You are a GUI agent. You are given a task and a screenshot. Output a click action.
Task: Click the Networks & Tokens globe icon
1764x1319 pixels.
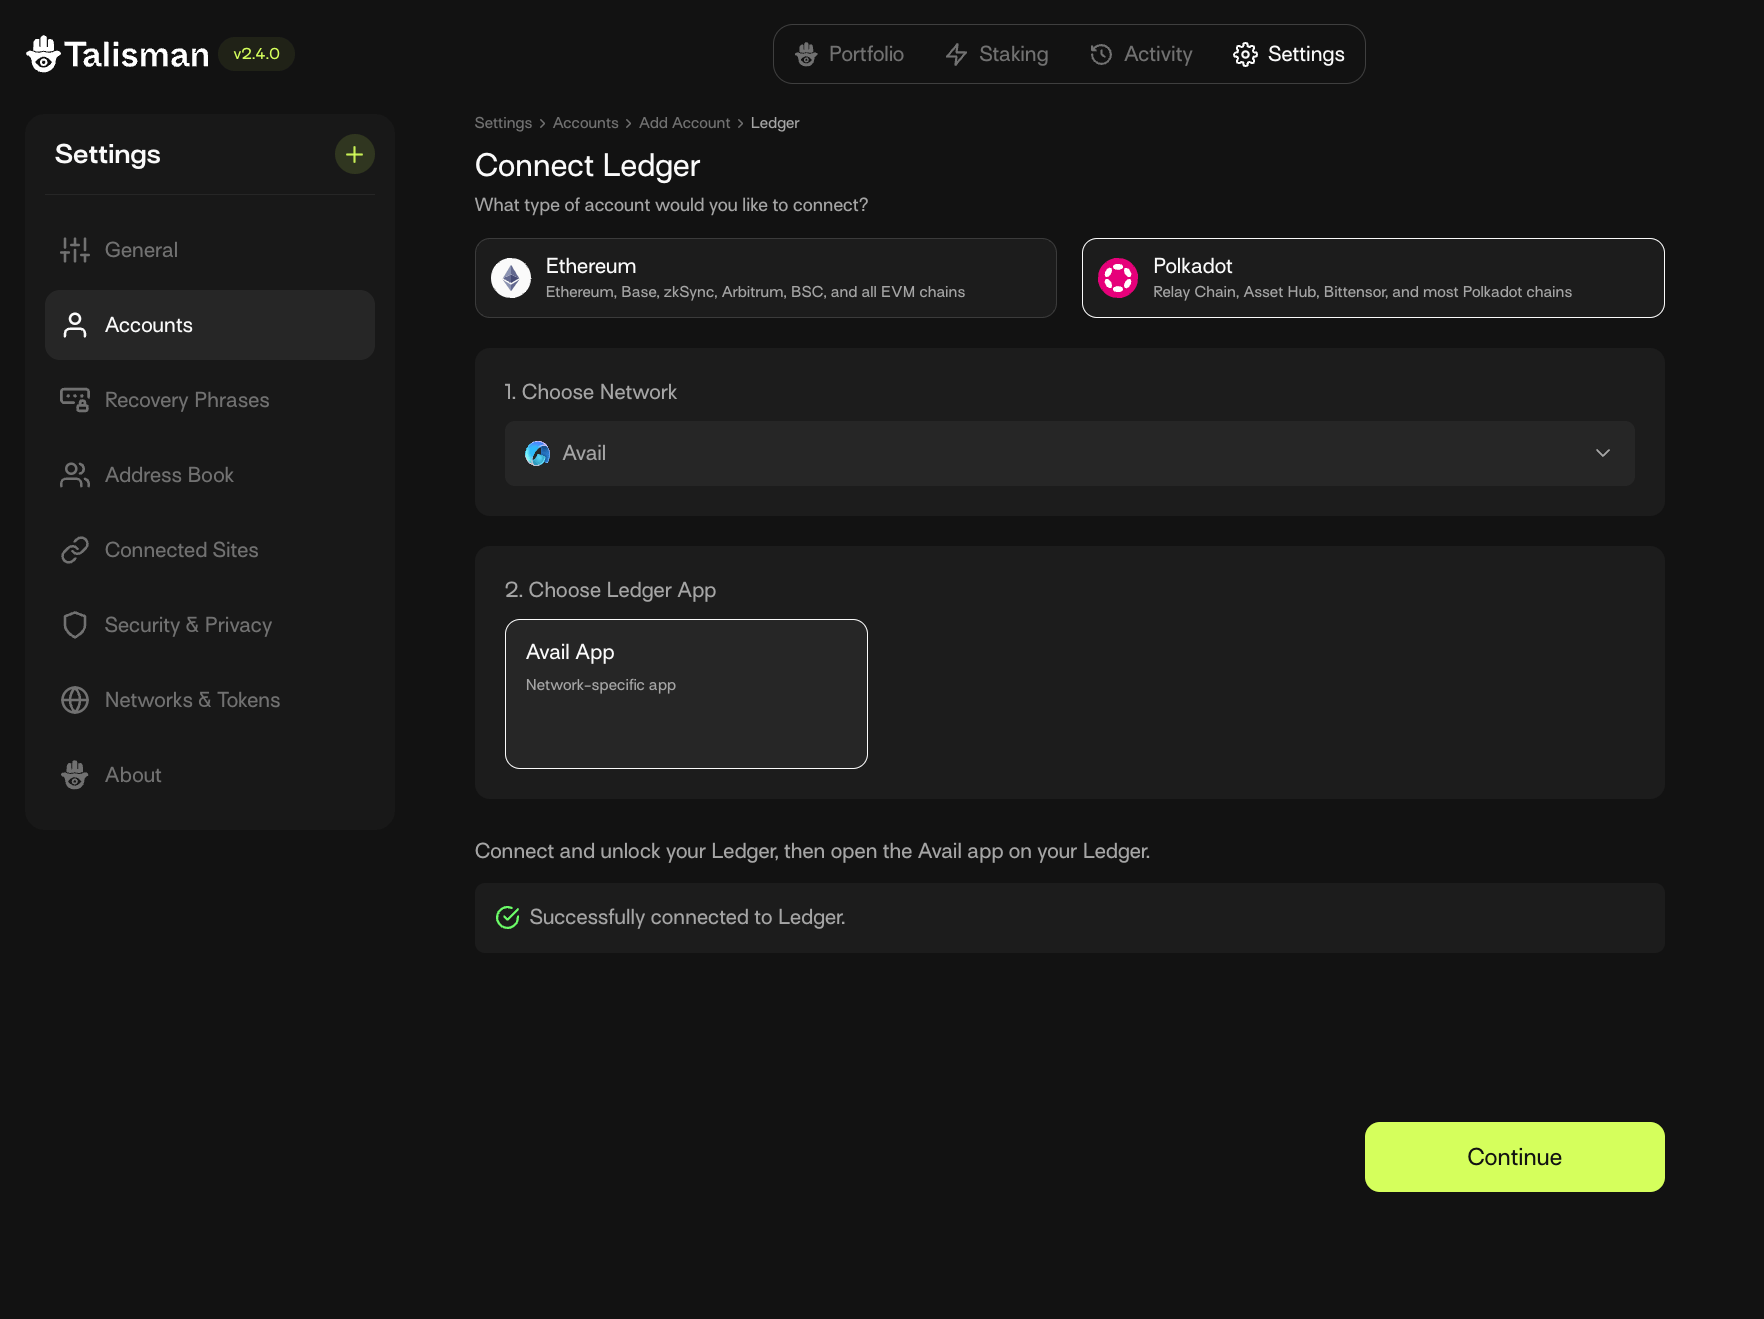(x=75, y=700)
